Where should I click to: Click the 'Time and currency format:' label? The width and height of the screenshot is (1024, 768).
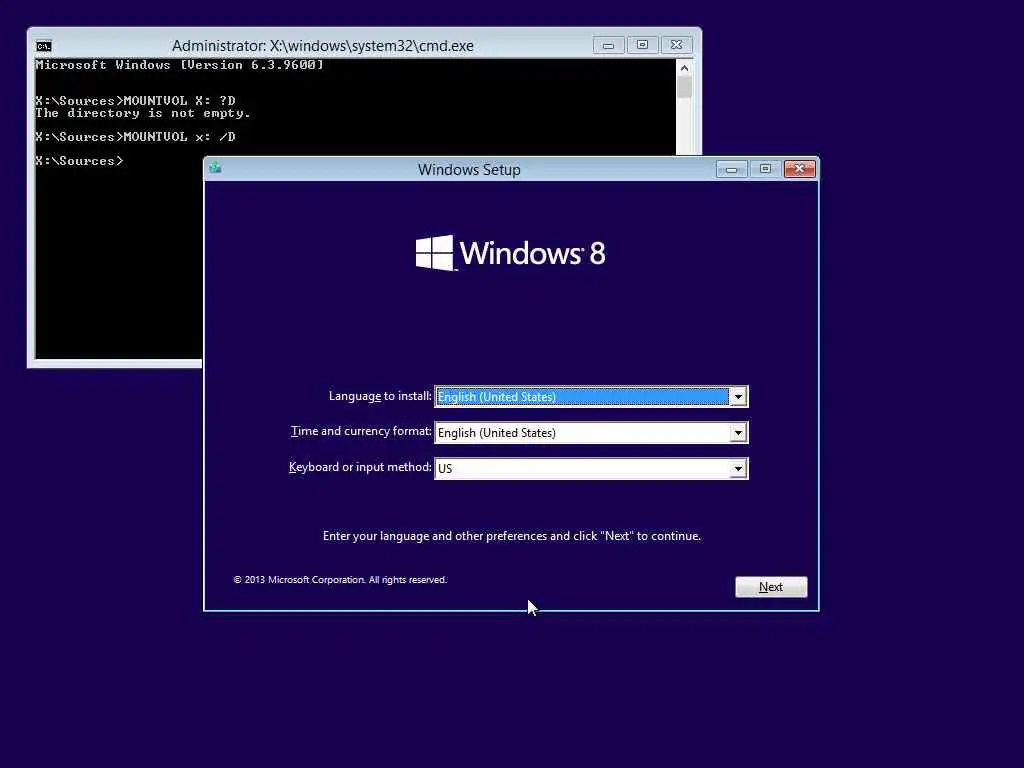click(x=361, y=431)
